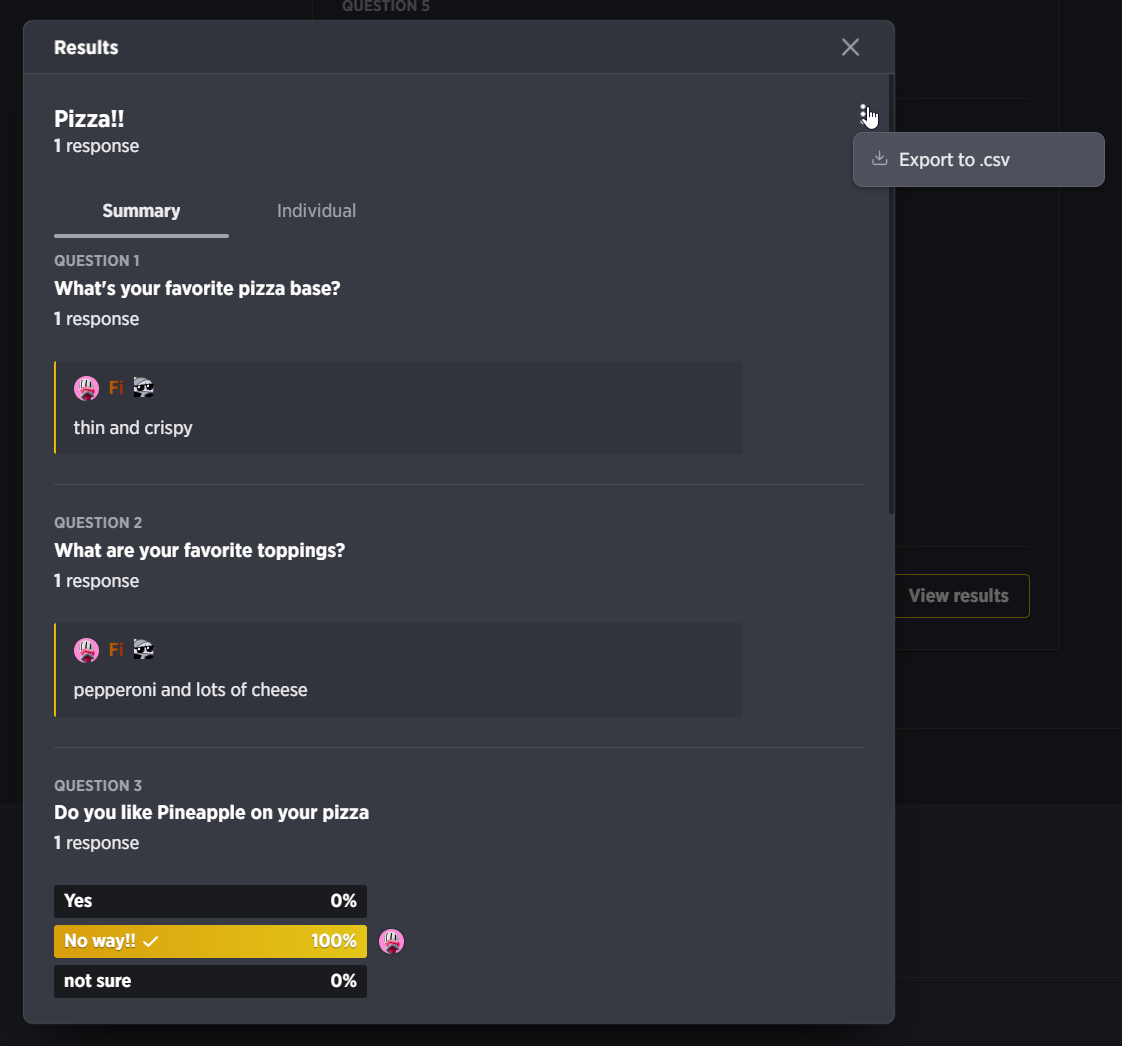This screenshot has width=1122, height=1046.
Task: Click the Results modal vertical scrollbar
Action: (891, 294)
